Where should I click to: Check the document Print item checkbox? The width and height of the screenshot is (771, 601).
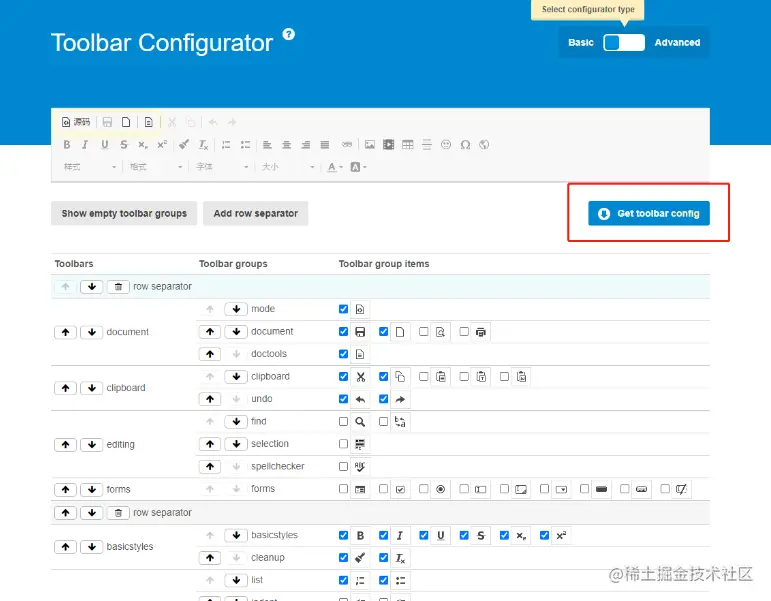point(464,331)
